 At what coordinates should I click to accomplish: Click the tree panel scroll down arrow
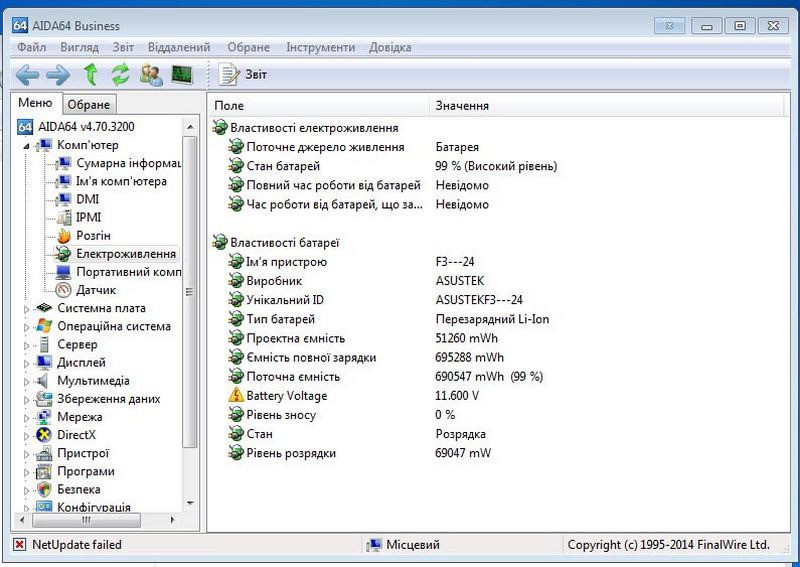click(x=190, y=503)
